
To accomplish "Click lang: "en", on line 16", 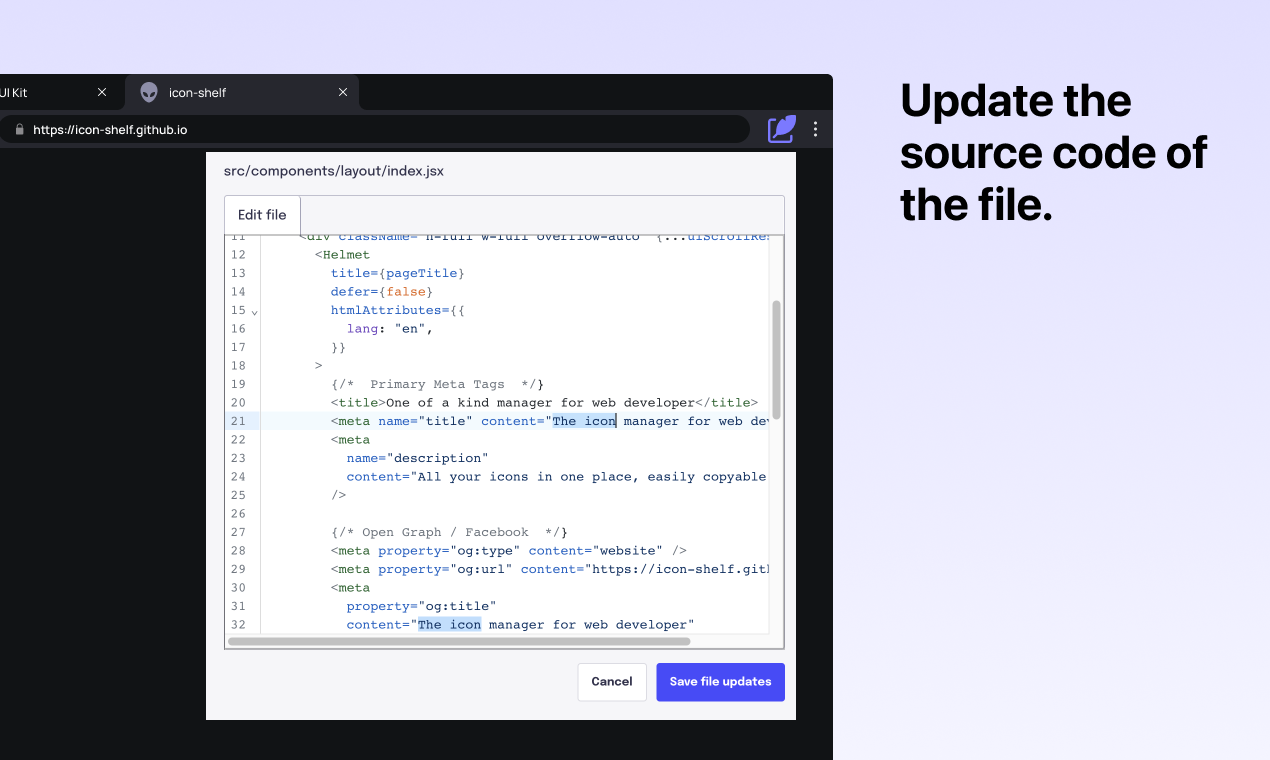I will pos(390,329).
